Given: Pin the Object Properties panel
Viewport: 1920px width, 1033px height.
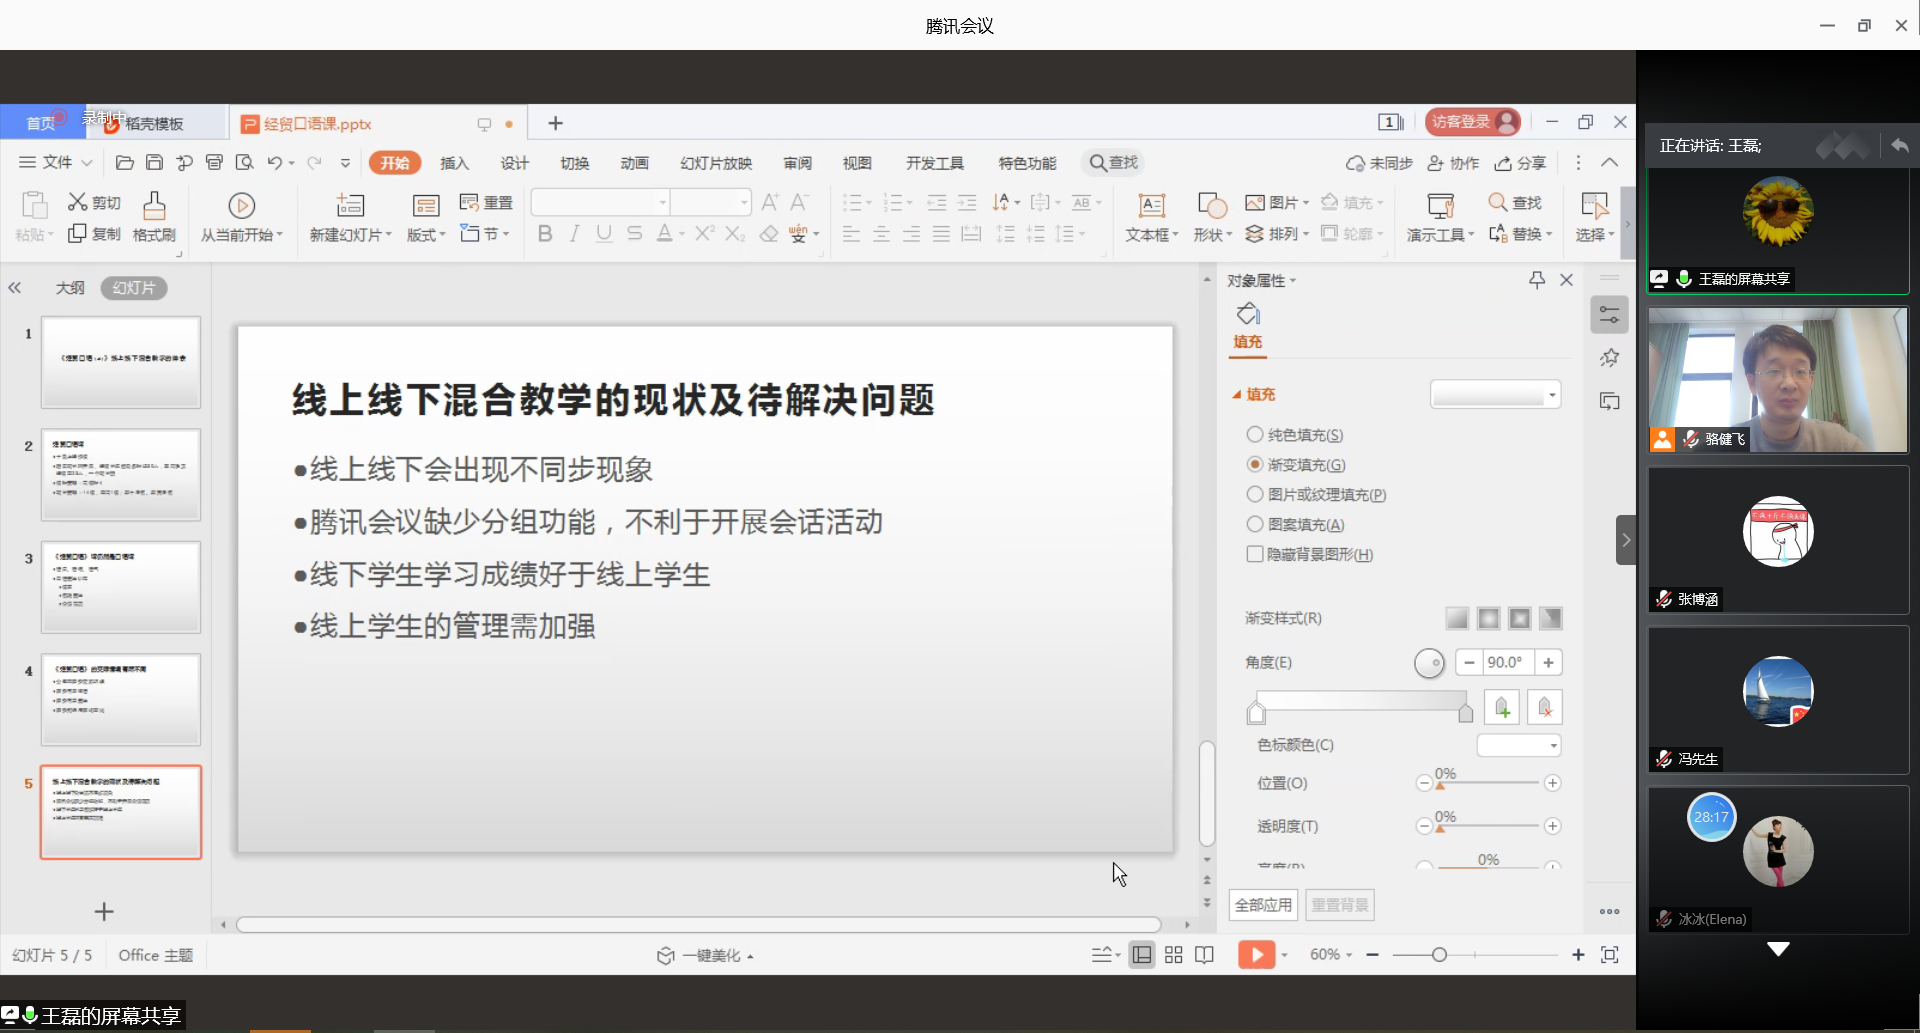Looking at the screenshot, I should 1537,280.
